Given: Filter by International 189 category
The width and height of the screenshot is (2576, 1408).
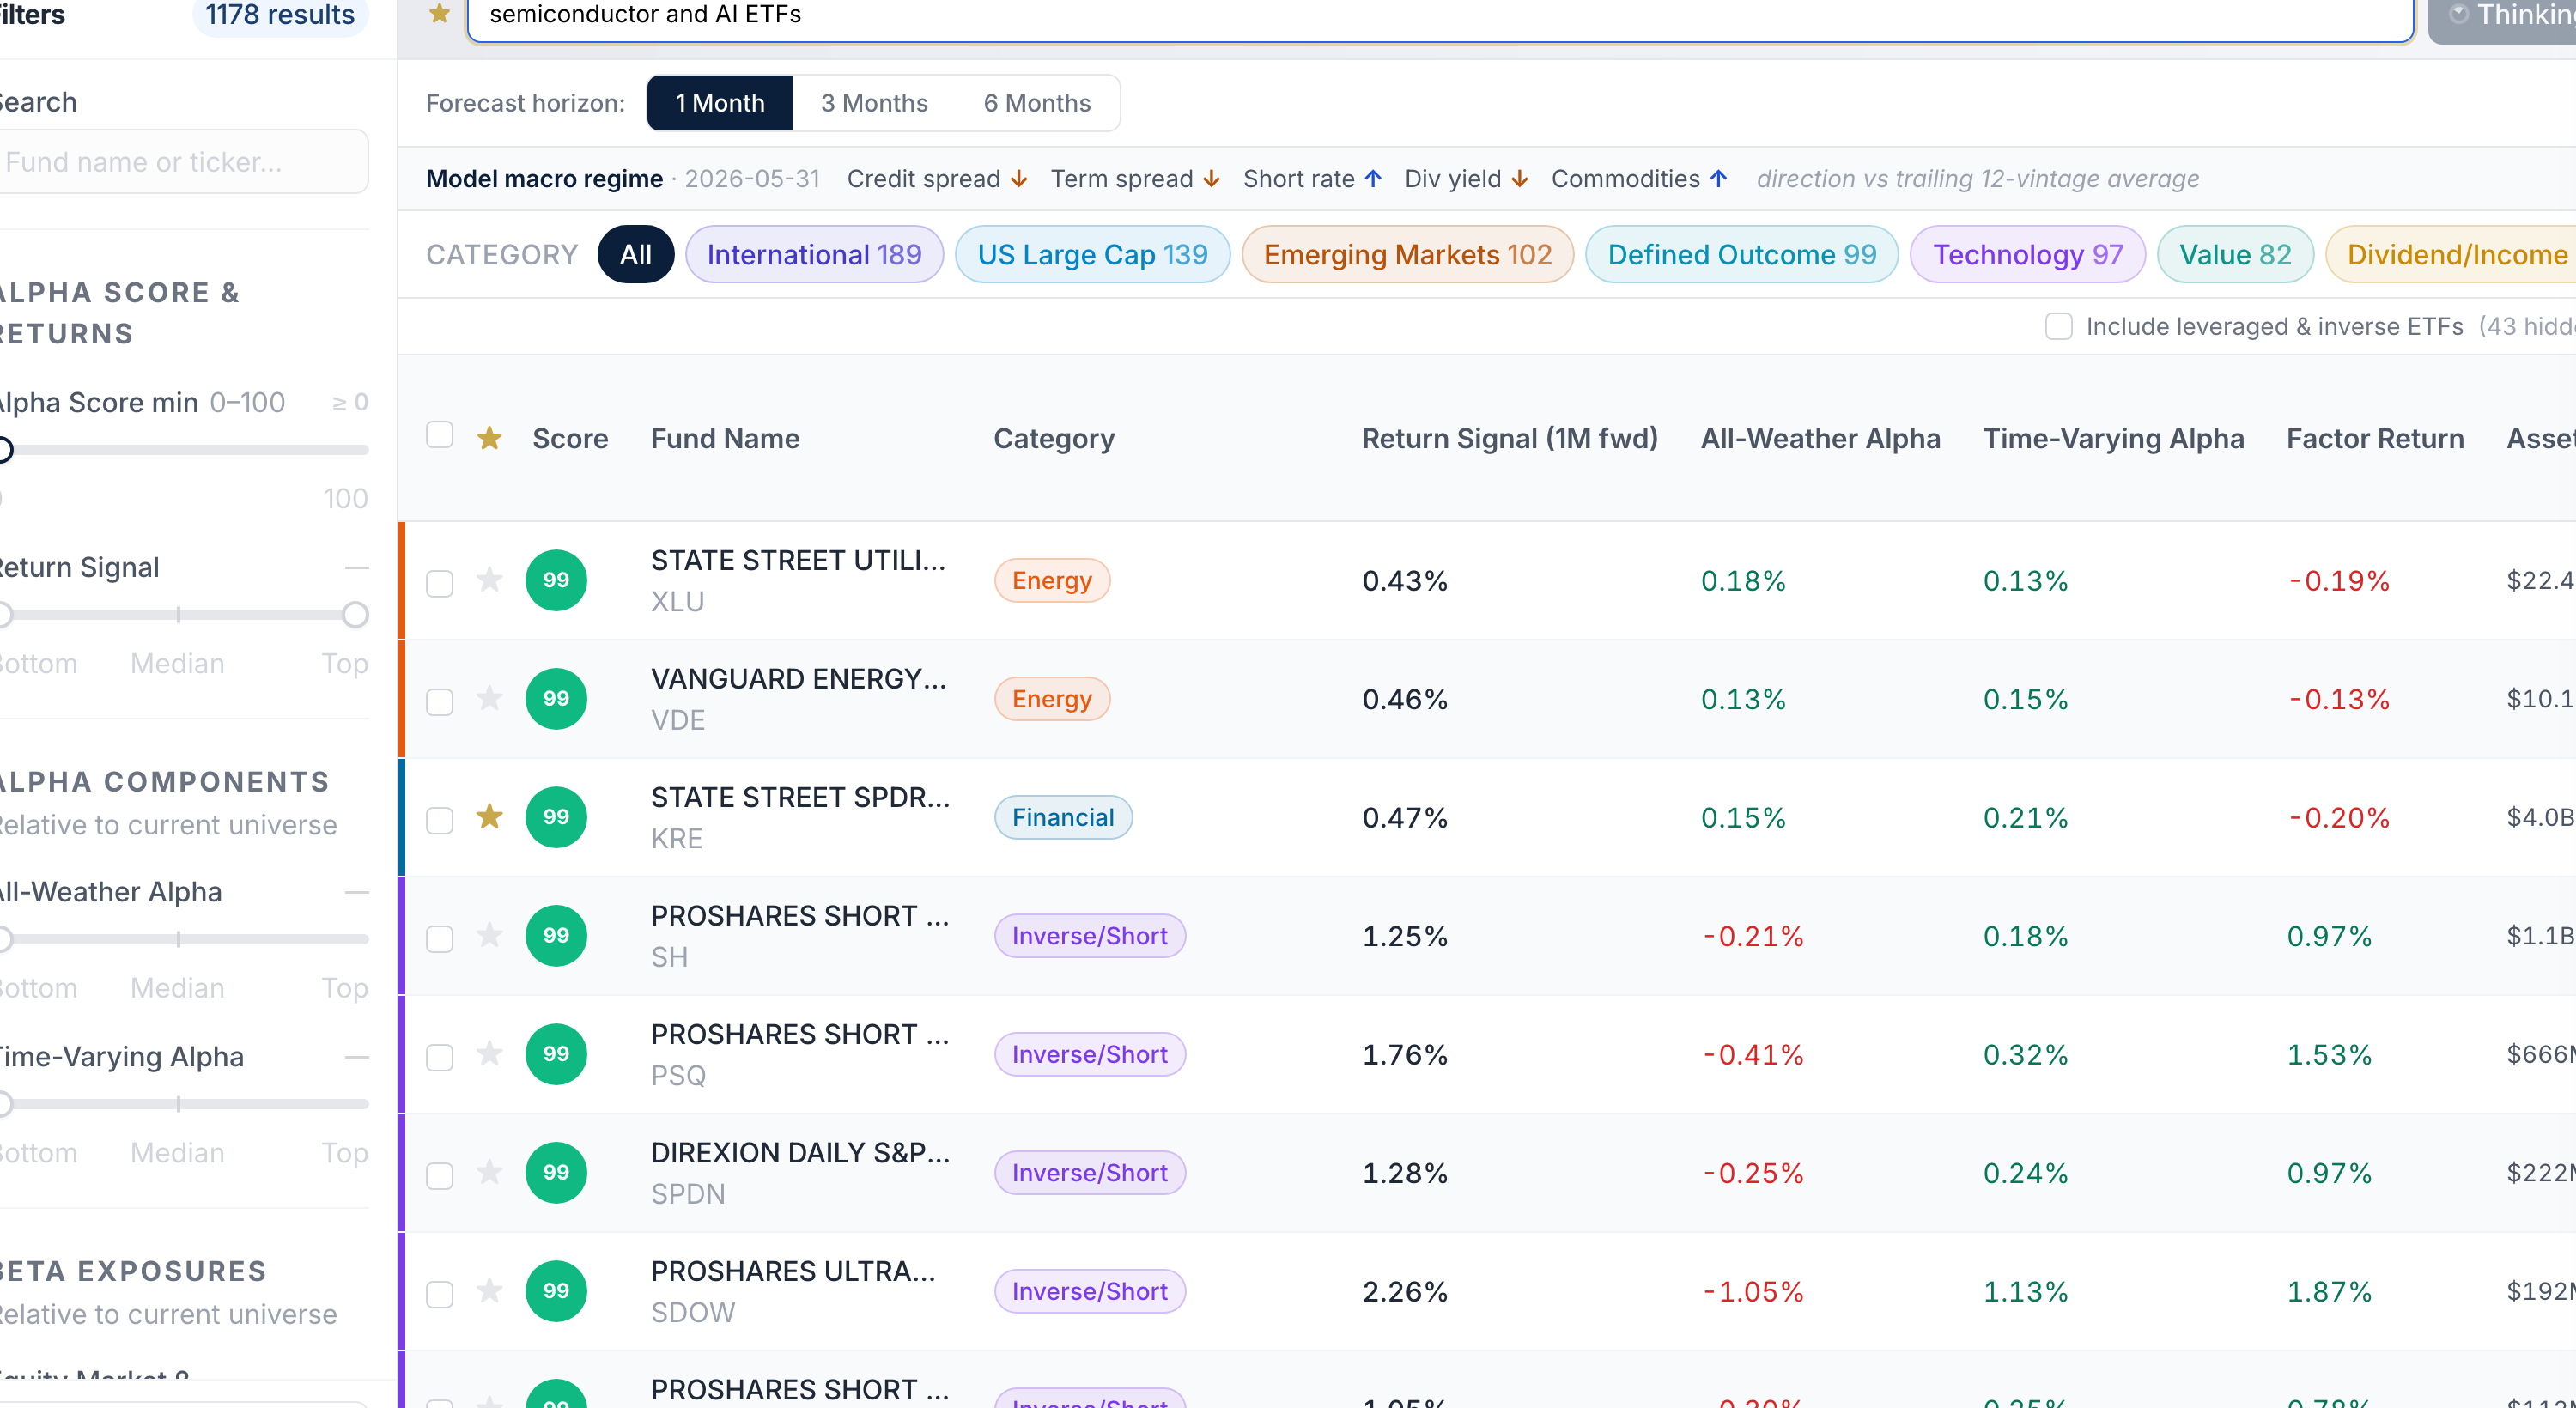Looking at the screenshot, I should click(814, 255).
